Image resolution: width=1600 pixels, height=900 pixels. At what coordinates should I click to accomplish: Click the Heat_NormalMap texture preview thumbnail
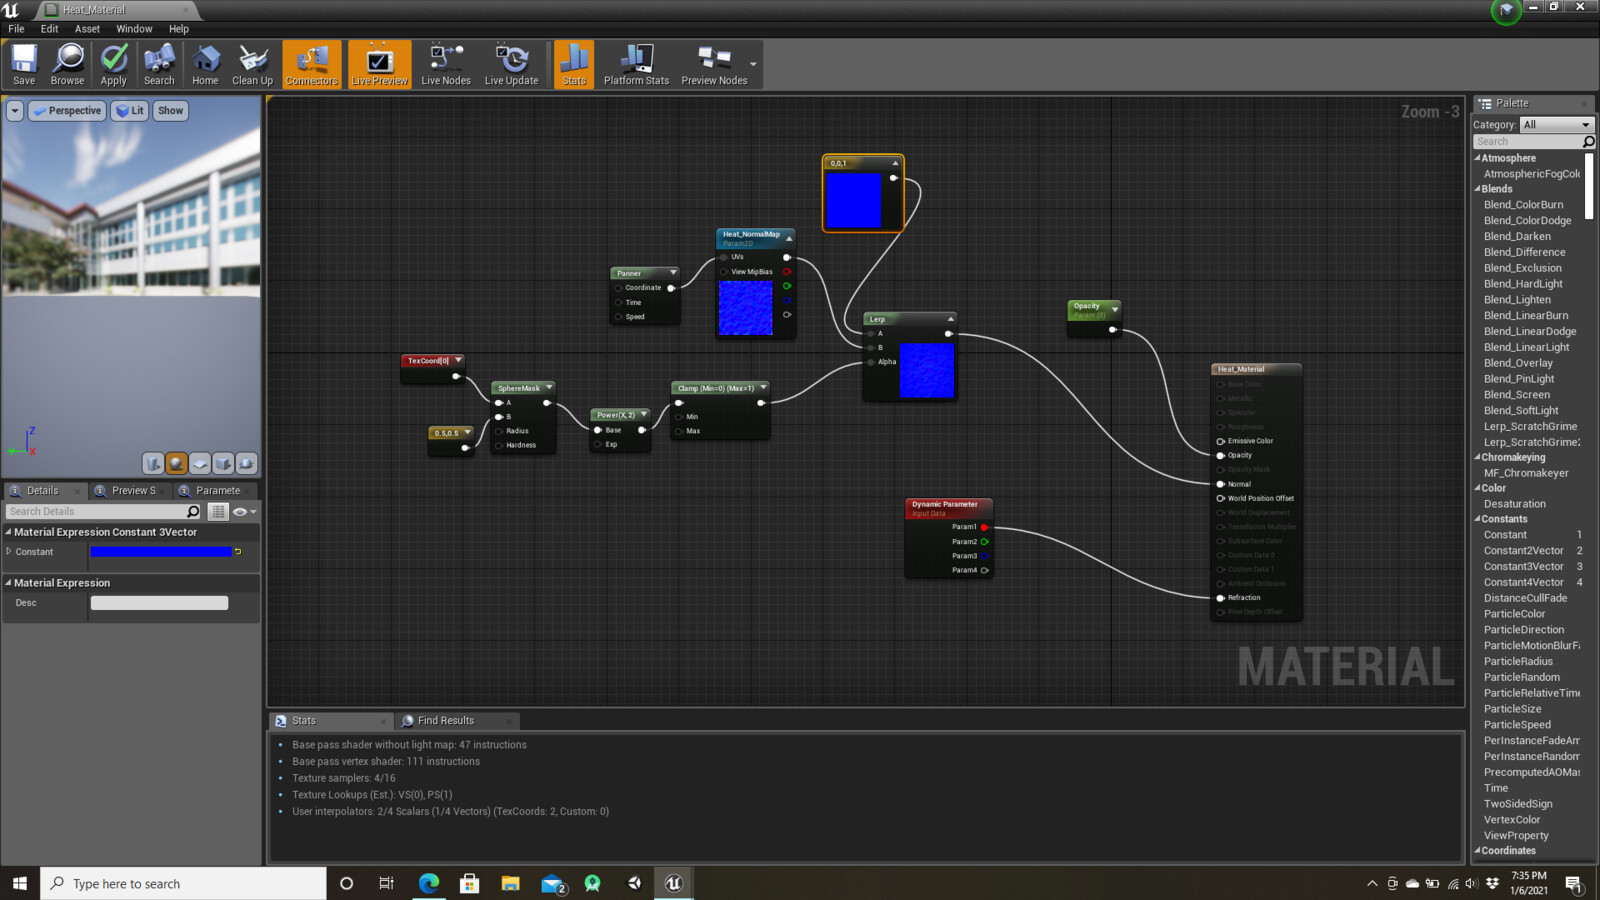746,308
